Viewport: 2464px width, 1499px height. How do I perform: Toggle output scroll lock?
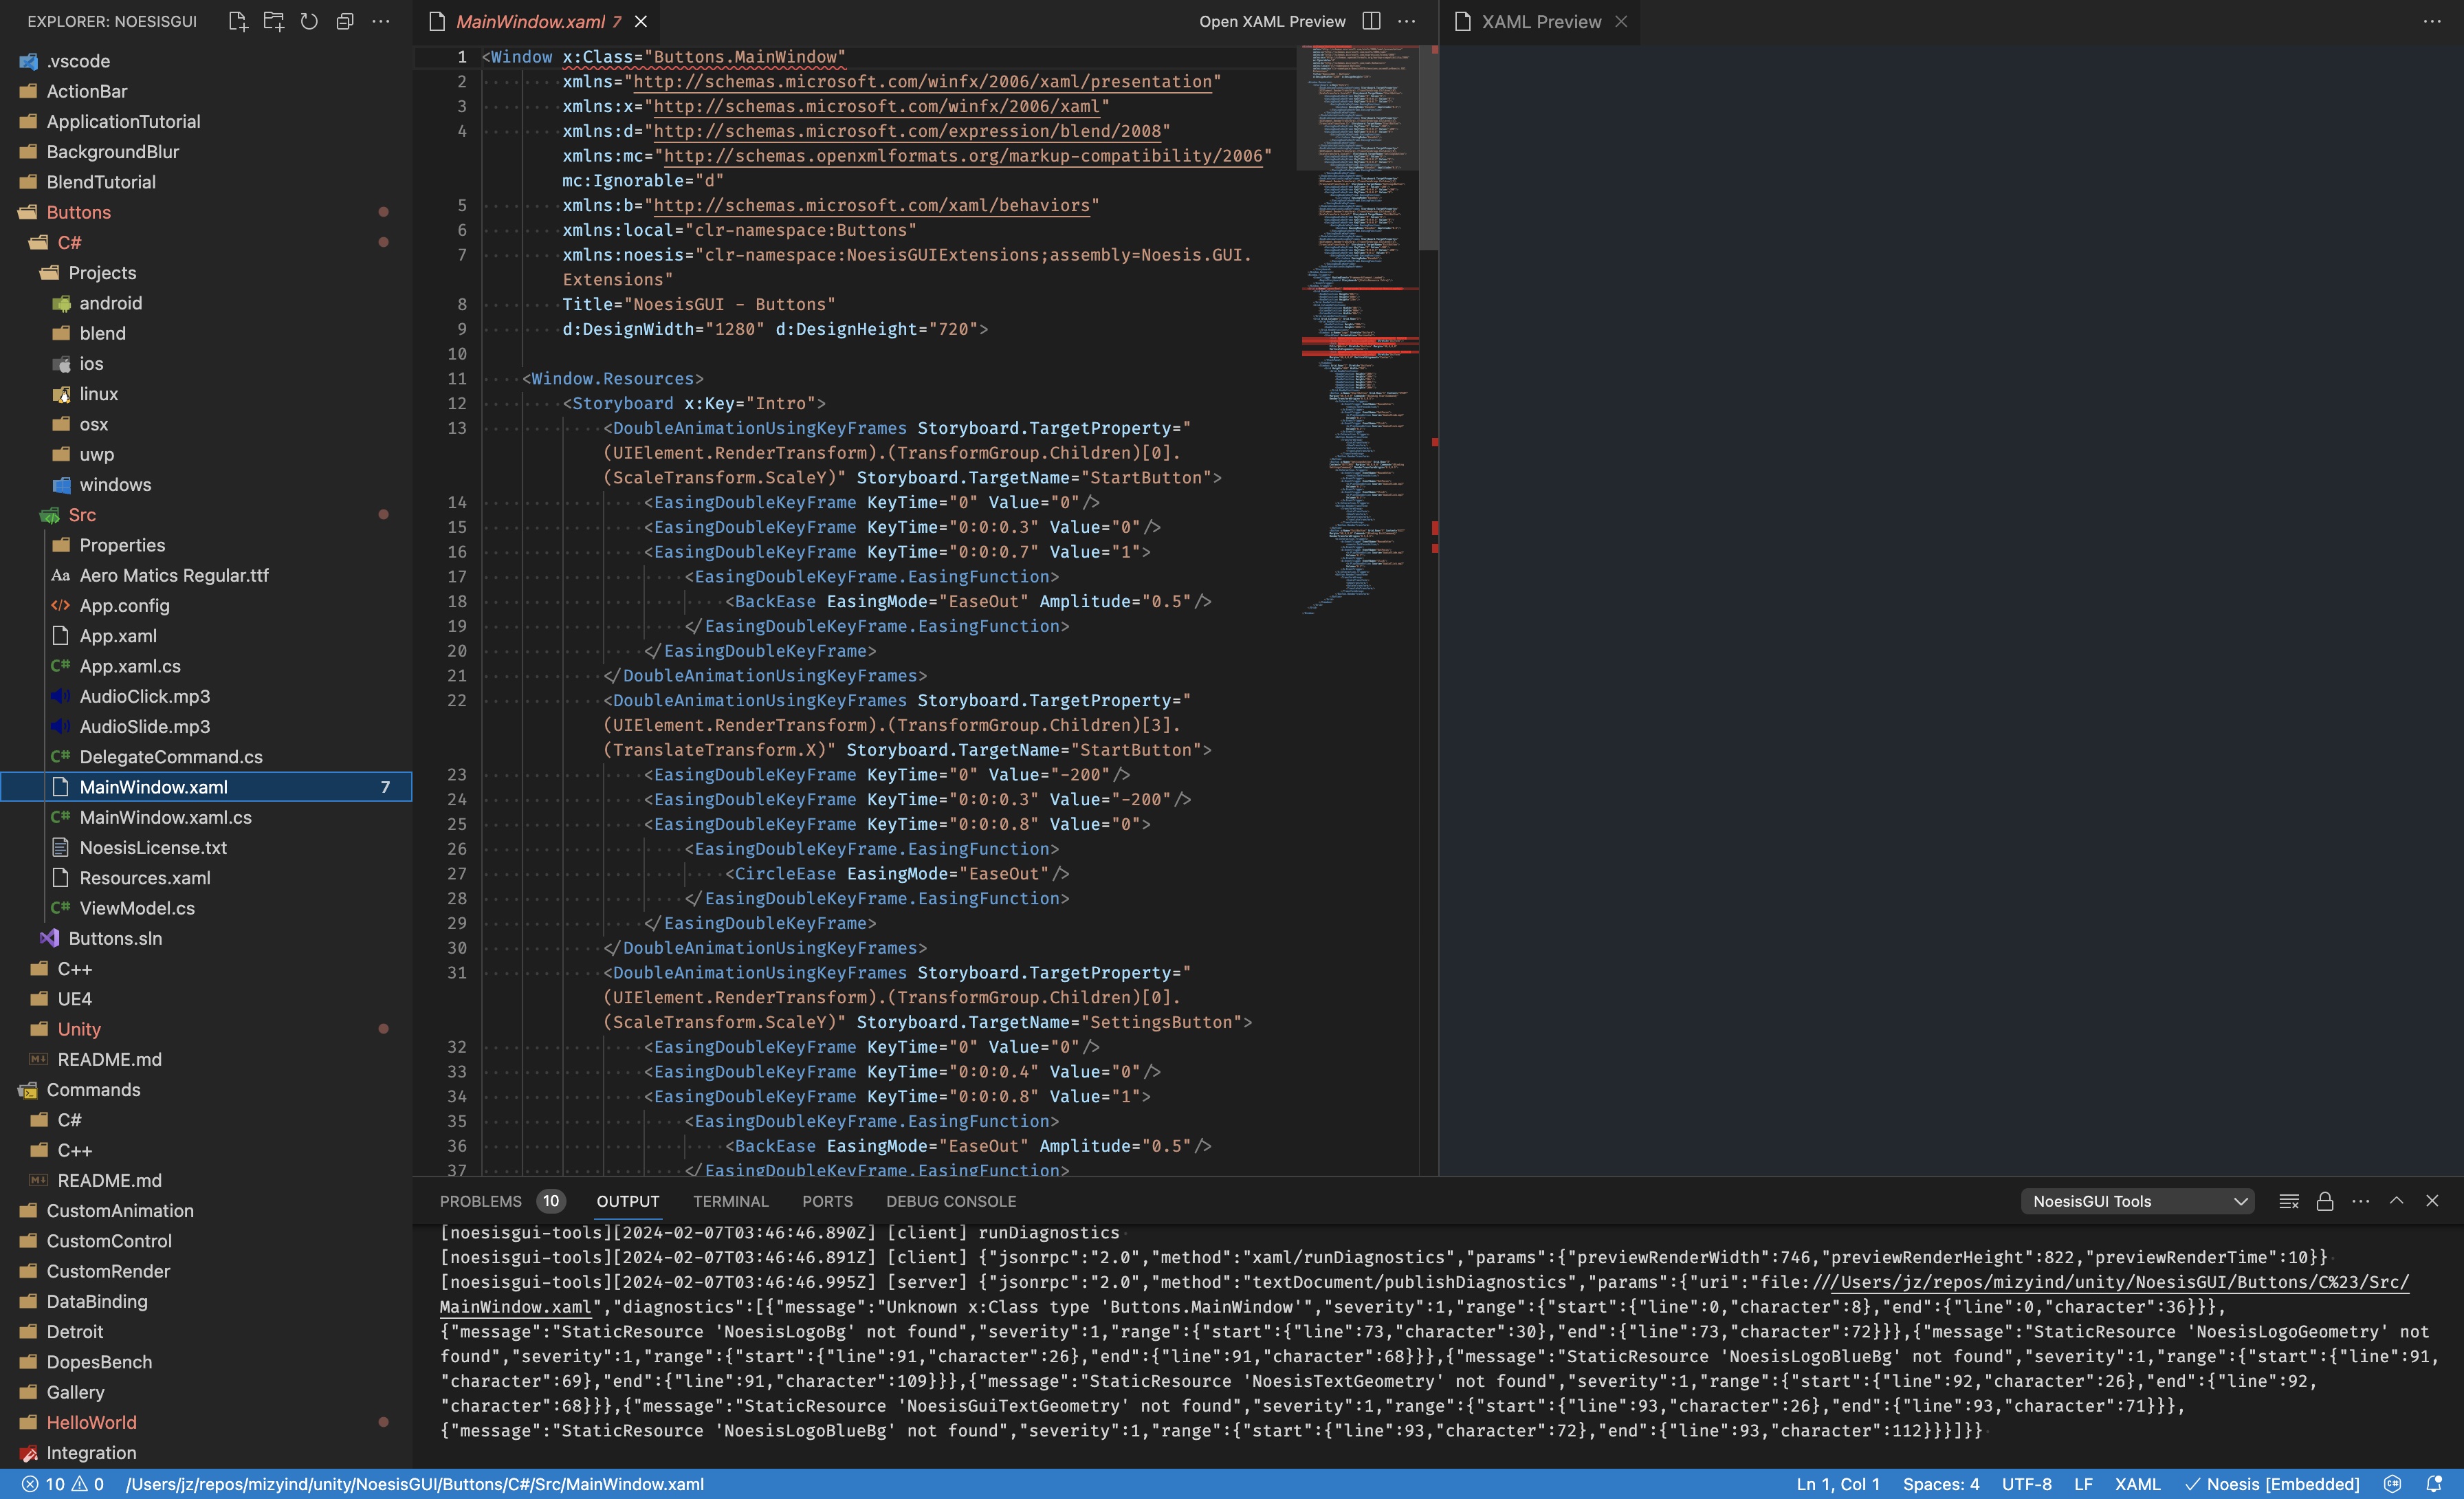coord(2325,1201)
